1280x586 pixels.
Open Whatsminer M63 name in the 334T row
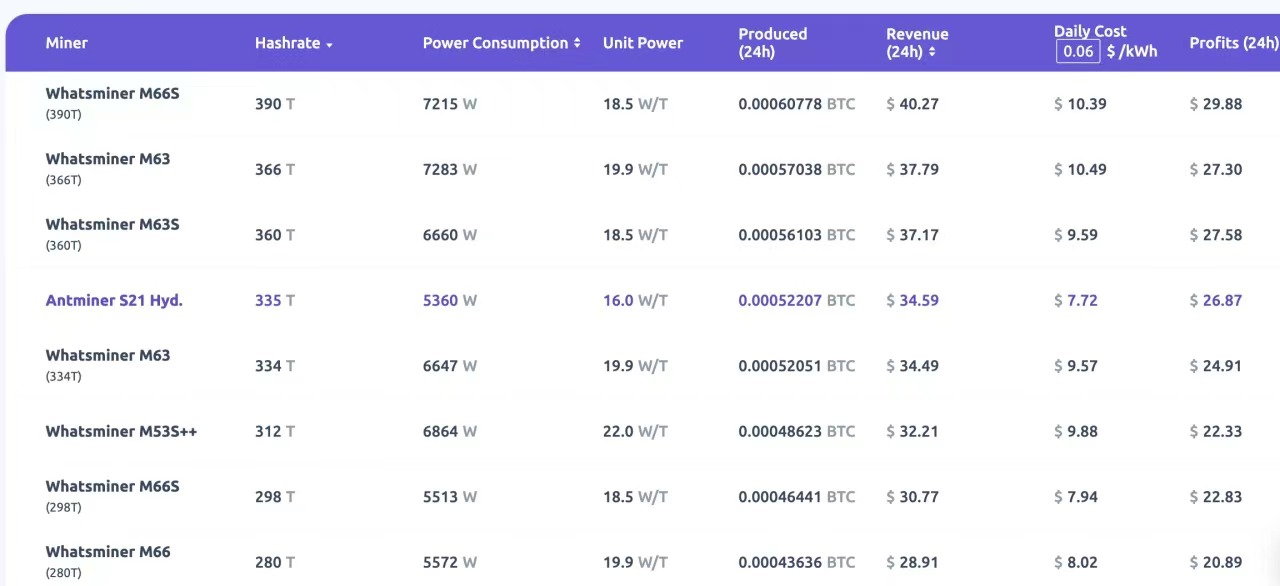click(108, 355)
